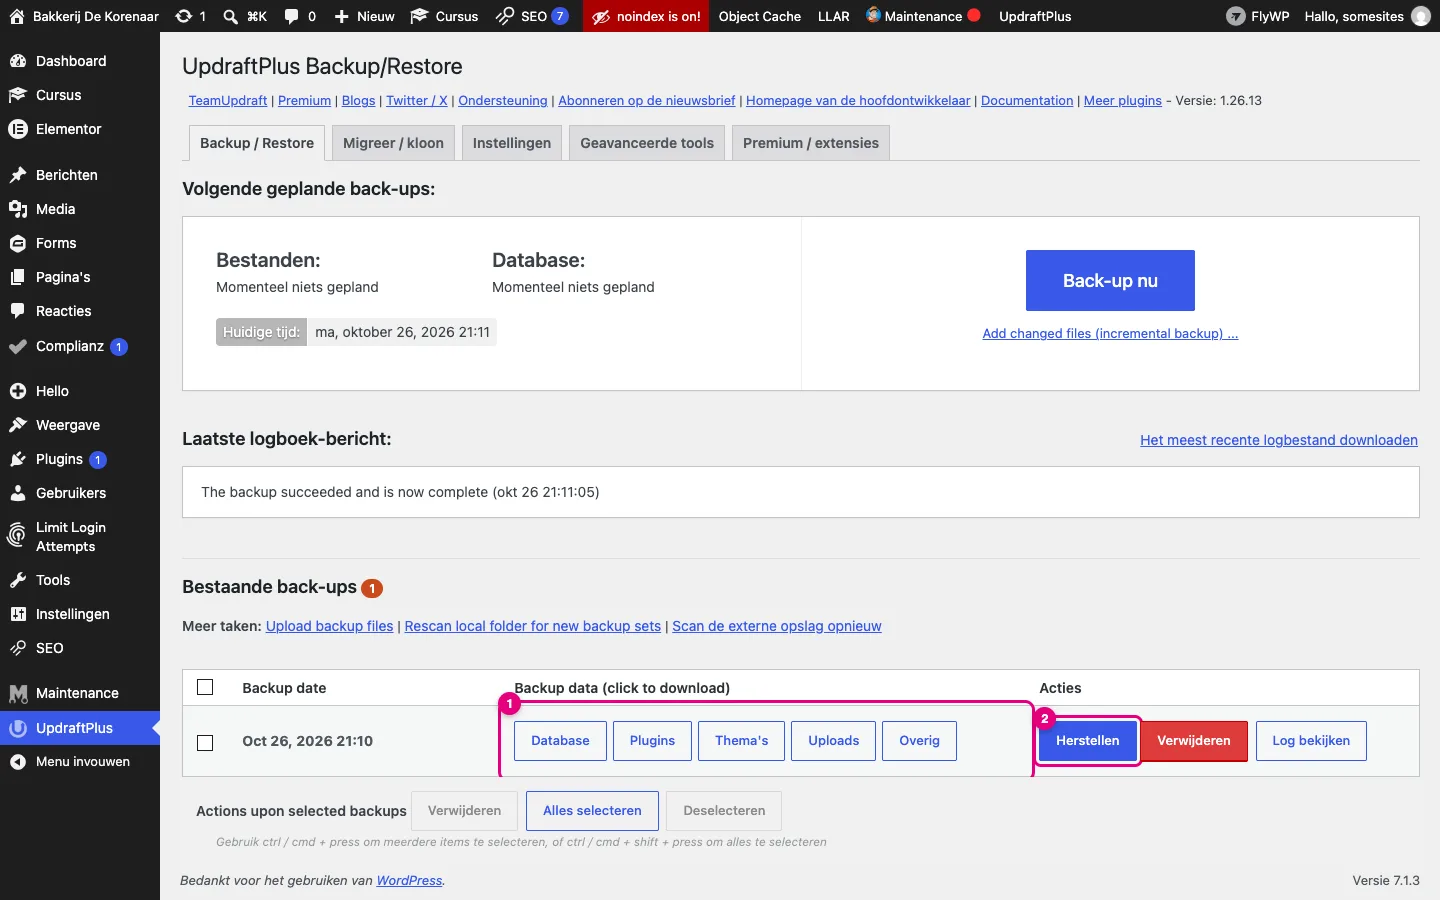Click the Plugins plug icon
Image resolution: width=1440 pixels, height=900 pixels.
pos(18,459)
